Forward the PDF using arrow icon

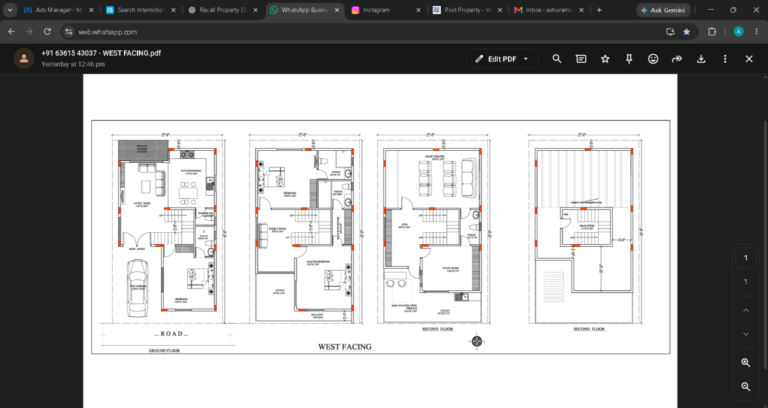pyautogui.click(x=677, y=59)
